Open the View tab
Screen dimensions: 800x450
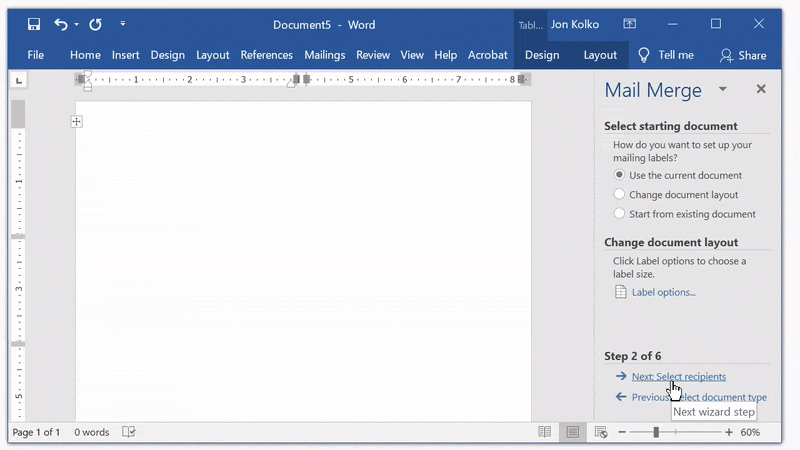point(412,55)
